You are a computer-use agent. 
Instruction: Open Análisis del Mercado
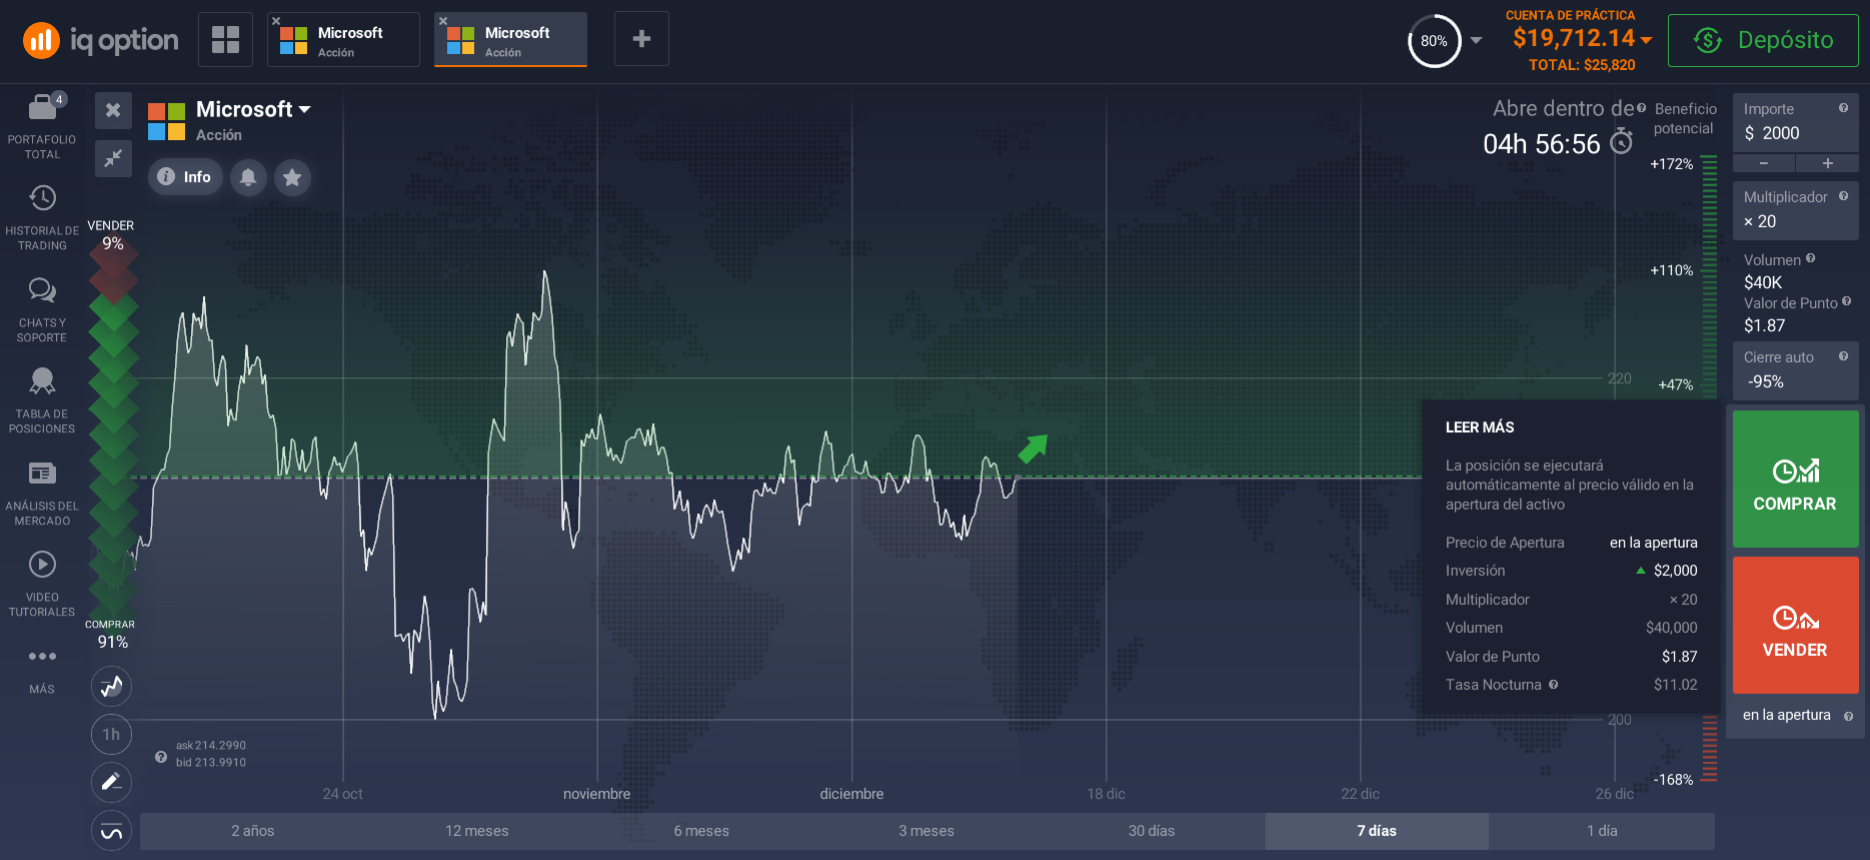click(42, 492)
